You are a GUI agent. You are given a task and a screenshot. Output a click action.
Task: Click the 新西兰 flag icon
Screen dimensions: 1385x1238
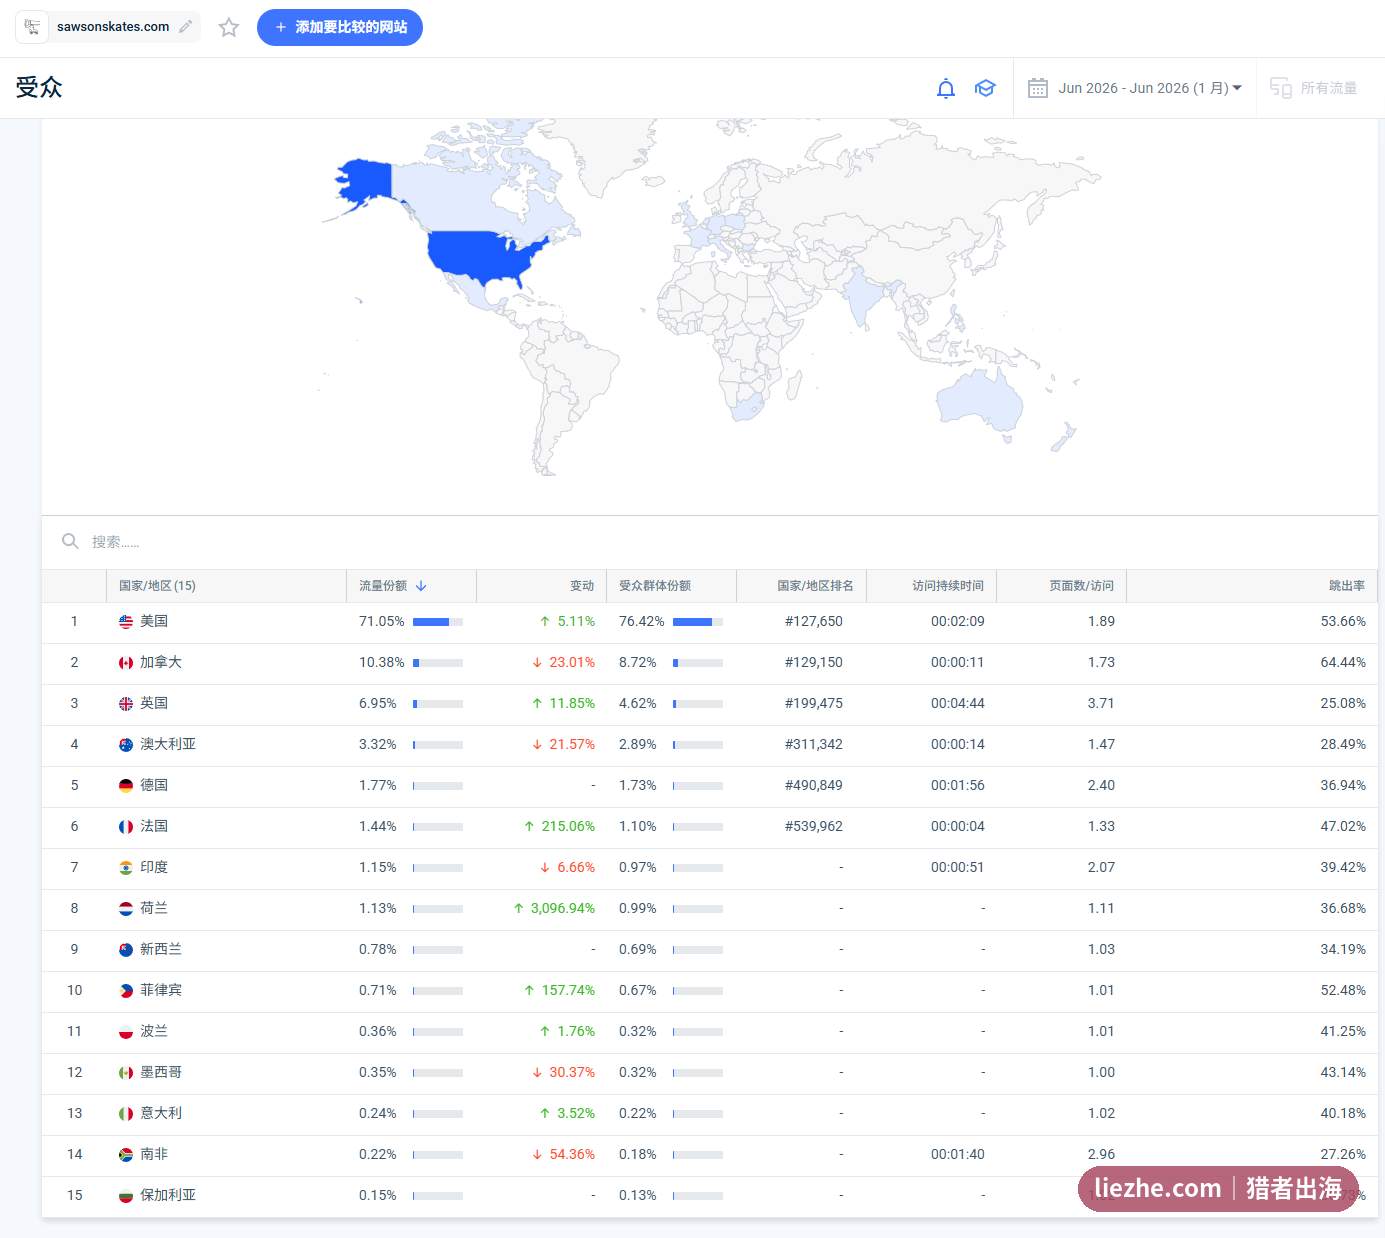pyautogui.click(x=126, y=950)
